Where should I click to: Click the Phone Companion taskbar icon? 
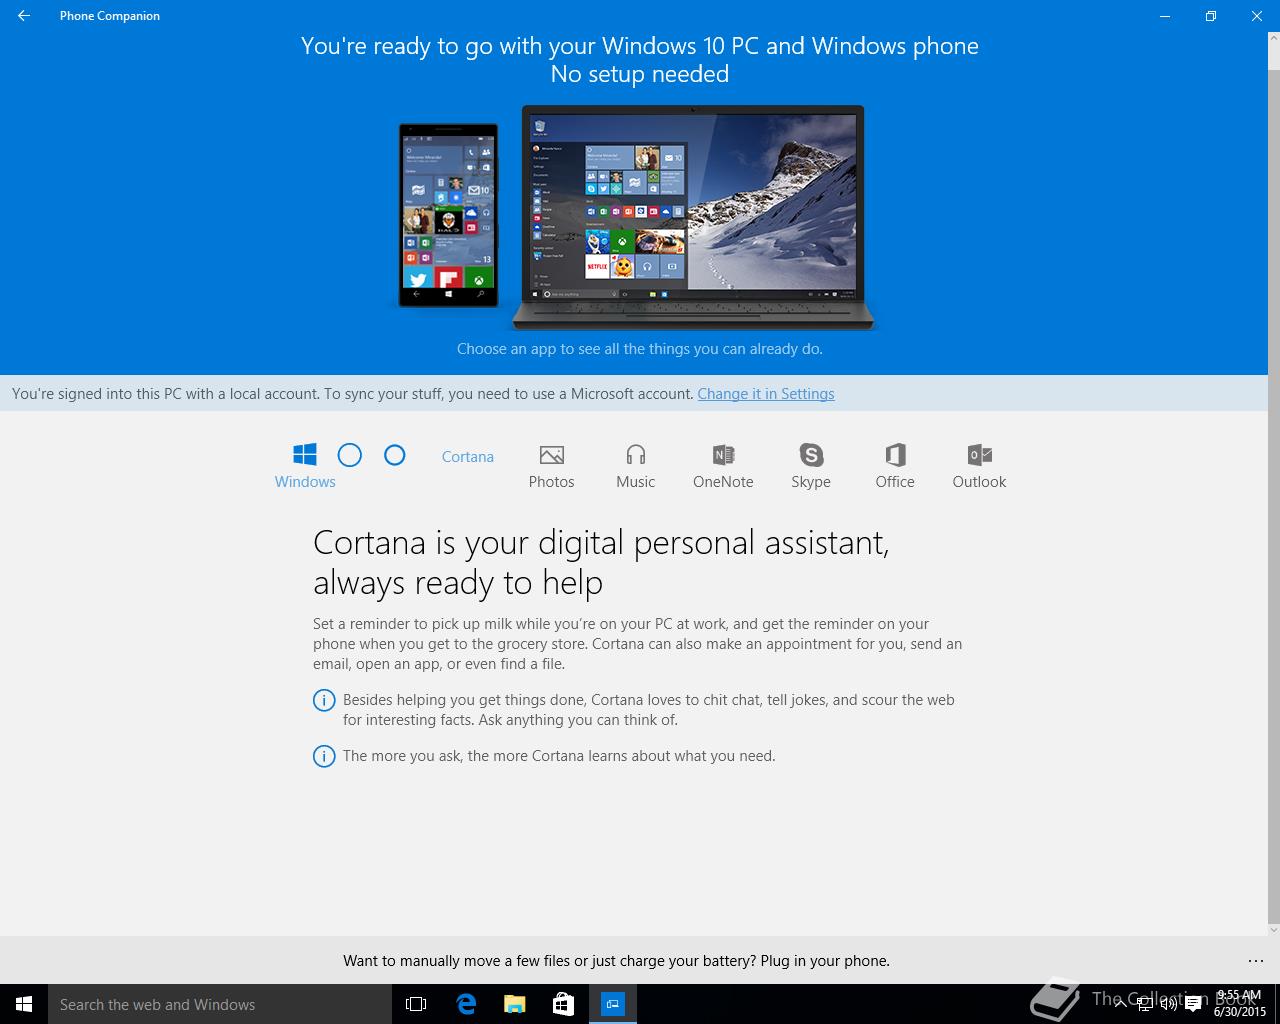point(613,1004)
